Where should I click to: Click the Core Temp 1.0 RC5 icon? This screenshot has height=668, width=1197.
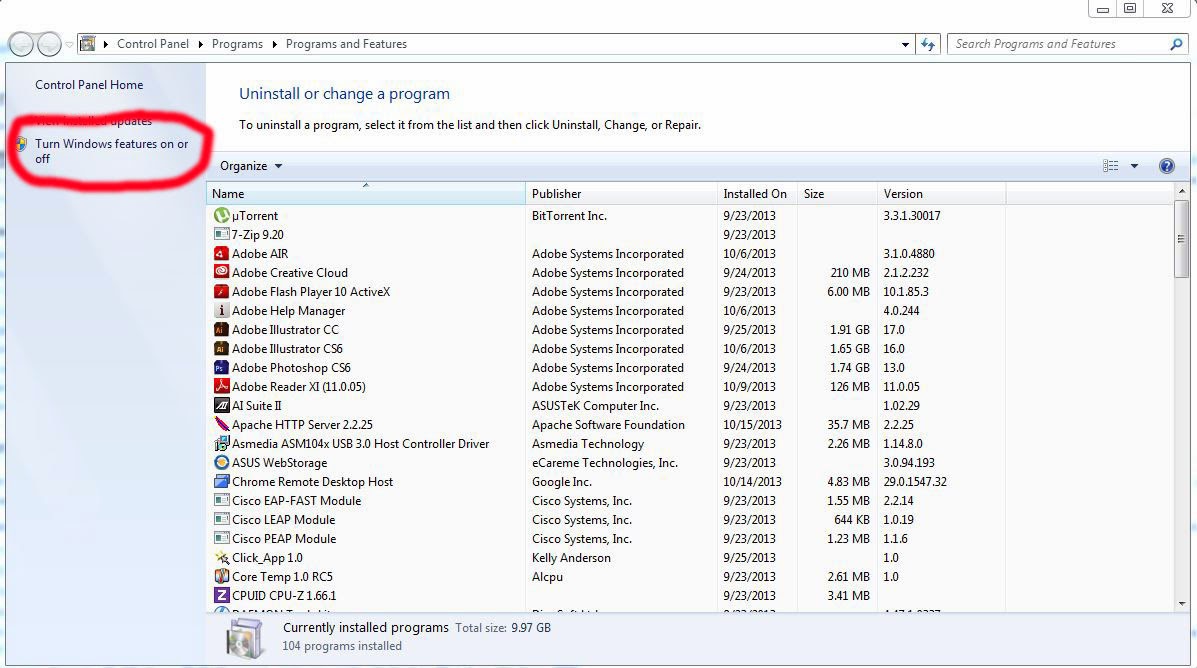coord(221,576)
